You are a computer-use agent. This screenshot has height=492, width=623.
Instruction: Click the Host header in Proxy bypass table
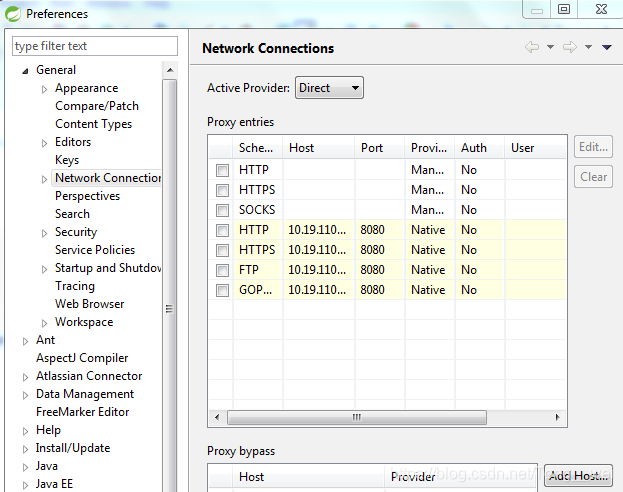coord(308,477)
